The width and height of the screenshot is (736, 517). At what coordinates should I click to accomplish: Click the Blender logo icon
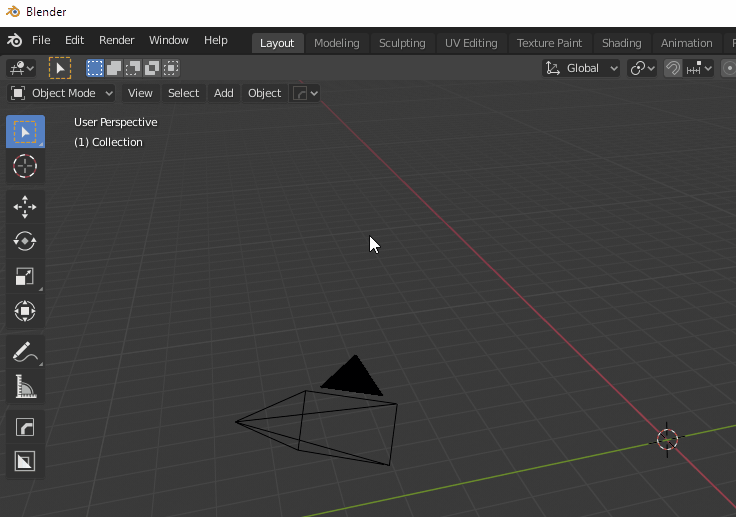[x=15, y=41]
